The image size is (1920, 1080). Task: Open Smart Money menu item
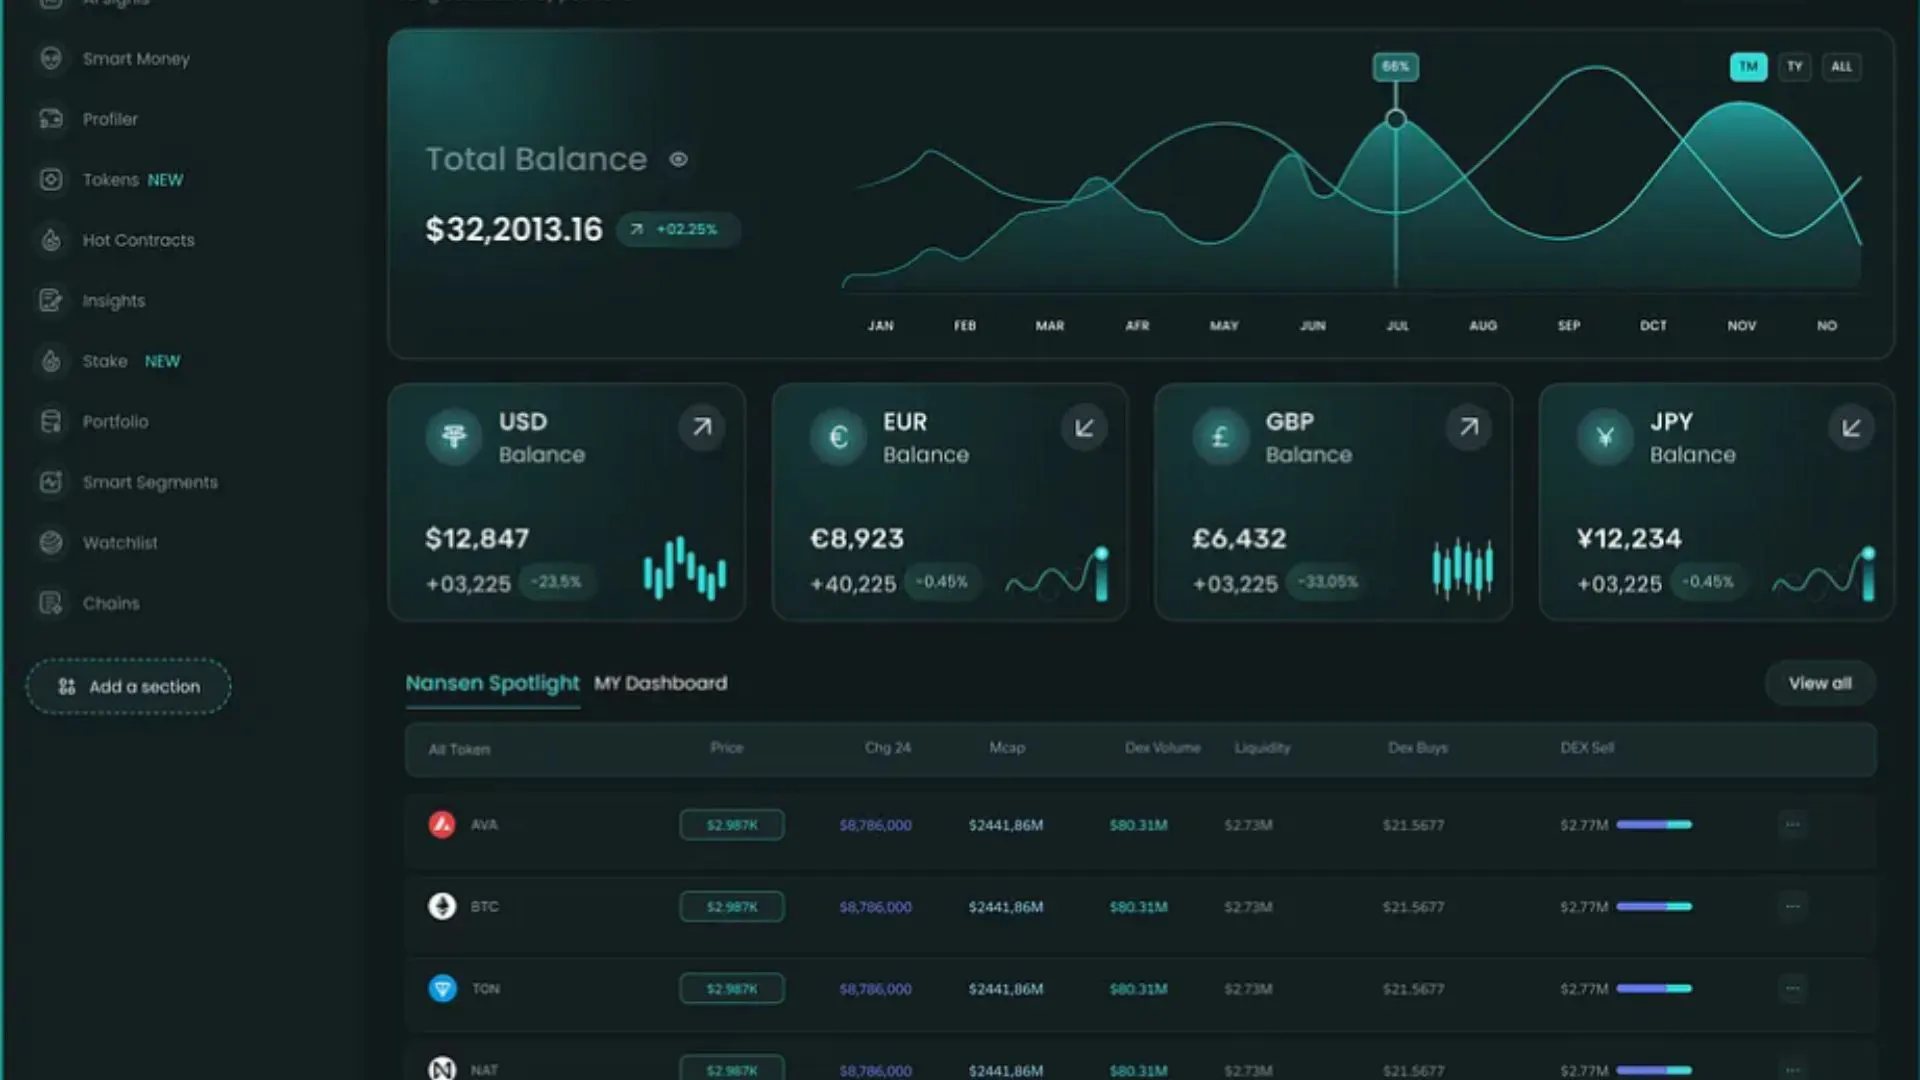coord(136,59)
